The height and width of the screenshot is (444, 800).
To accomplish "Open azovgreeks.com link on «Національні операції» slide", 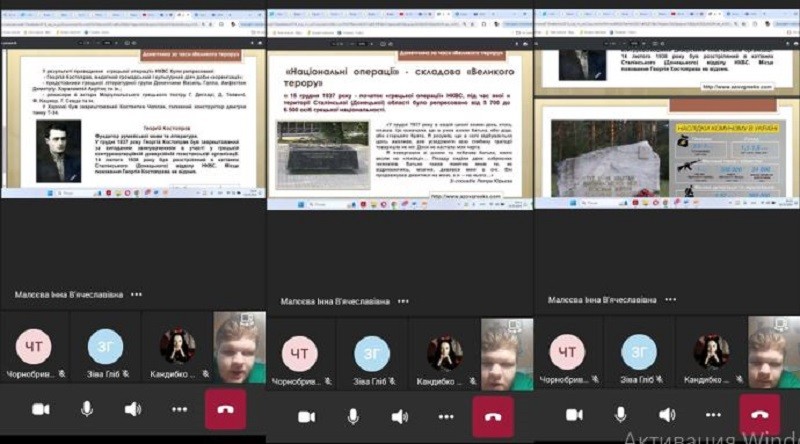I will coord(465,196).
